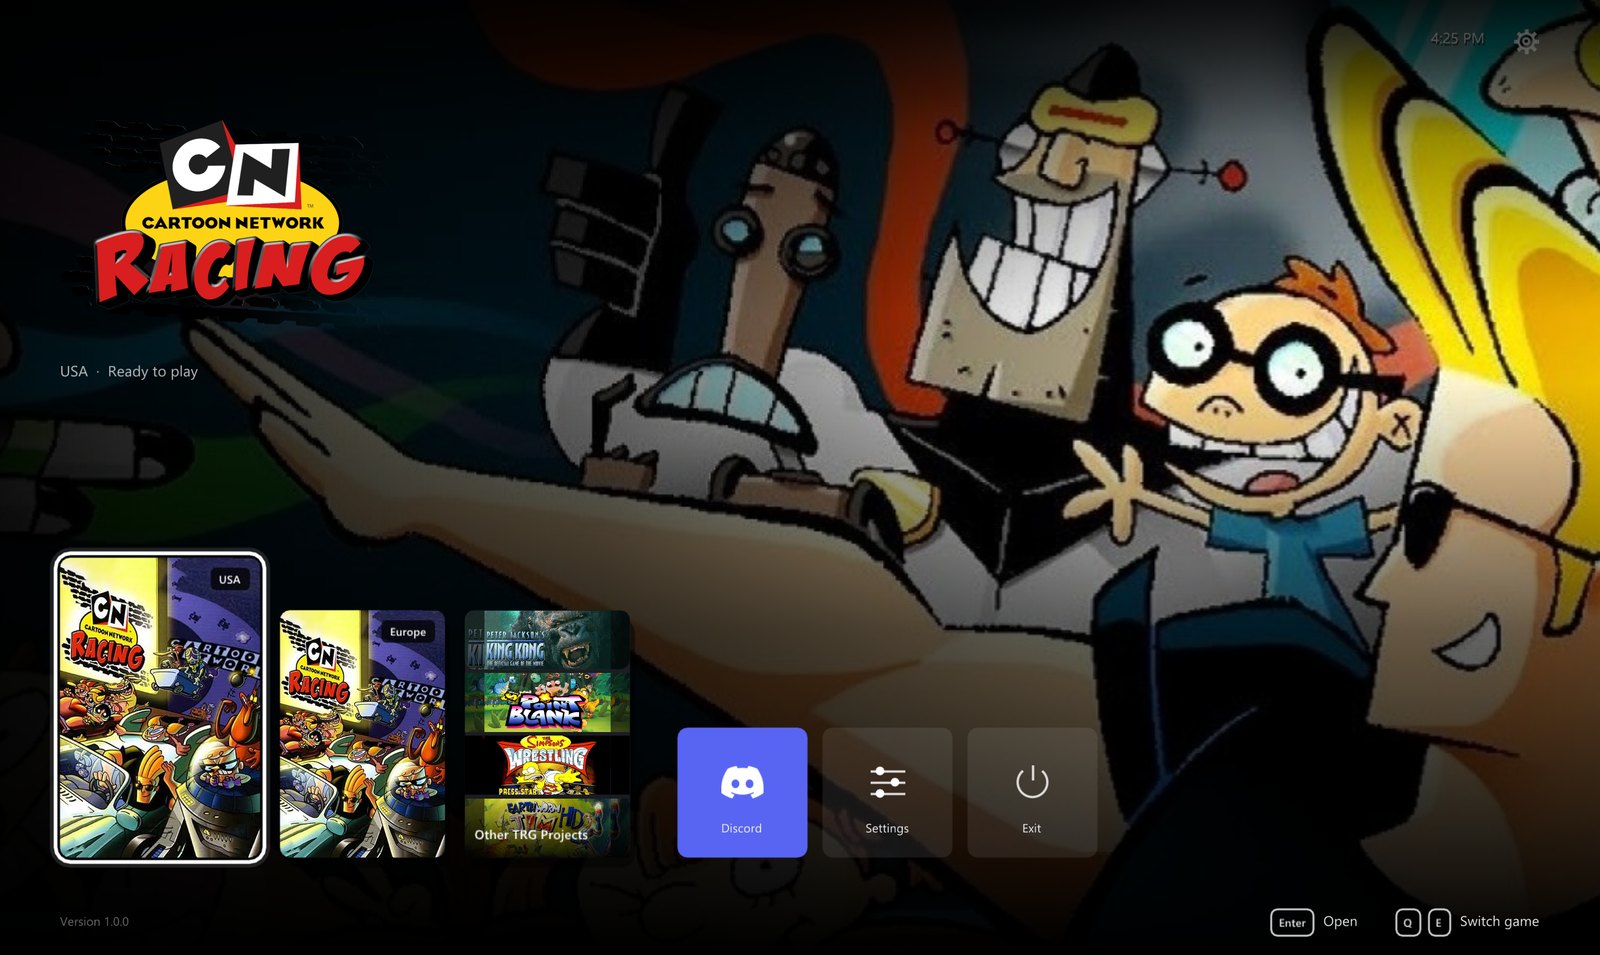Click the gear icon beside the clock
This screenshot has height=955, width=1600.
(x=1526, y=41)
